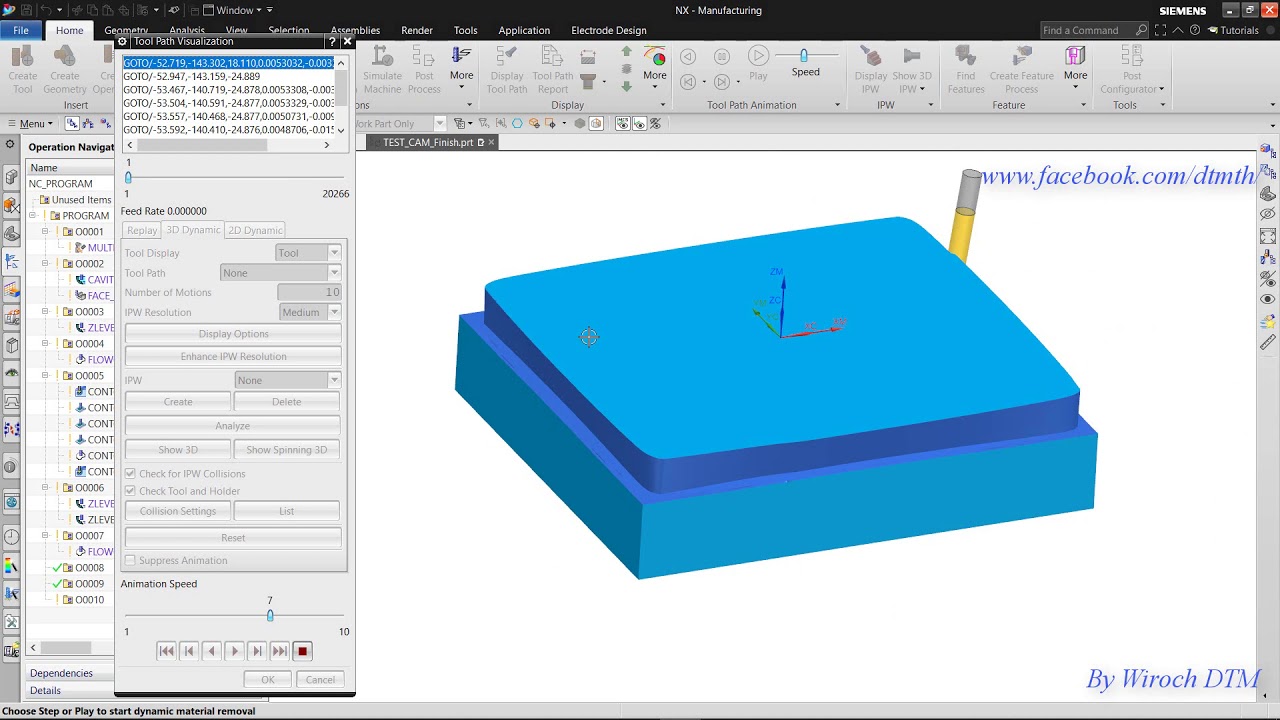Click rewind to start in playback controls
This screenshot has height=720, width=1280.
167,651
